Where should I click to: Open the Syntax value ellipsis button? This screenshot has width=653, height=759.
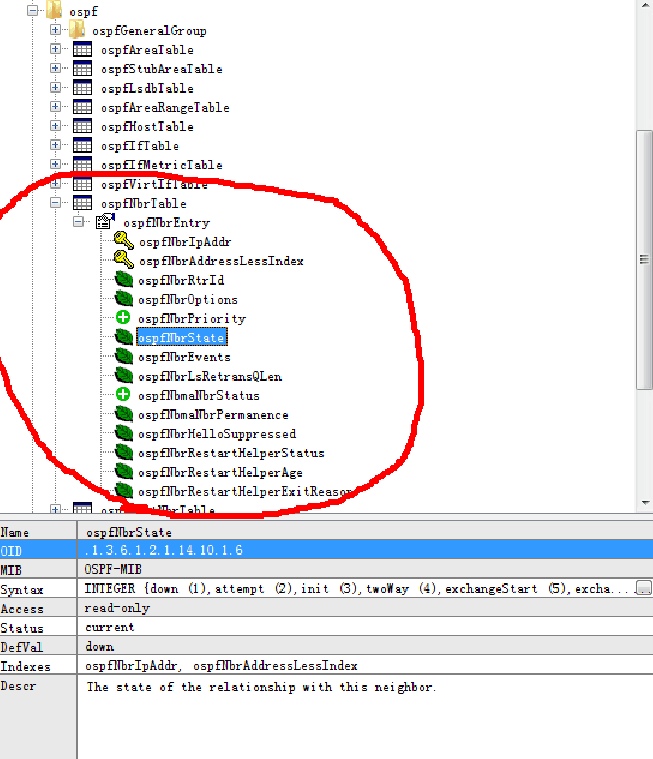[643, 589]
